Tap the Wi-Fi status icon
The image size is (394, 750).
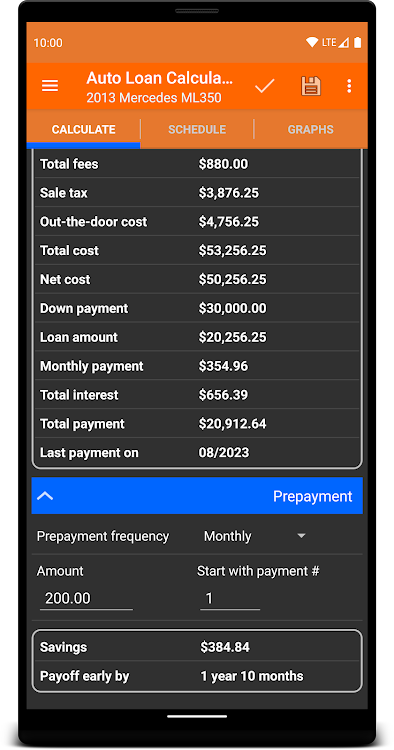[312, 43]
